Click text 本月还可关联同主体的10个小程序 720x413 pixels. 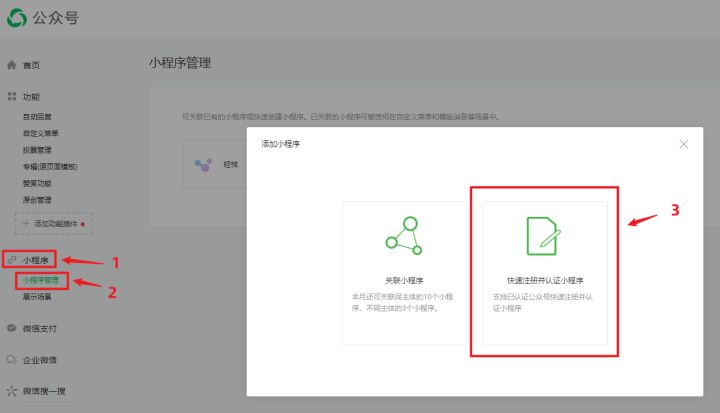(x=402, y=302)
